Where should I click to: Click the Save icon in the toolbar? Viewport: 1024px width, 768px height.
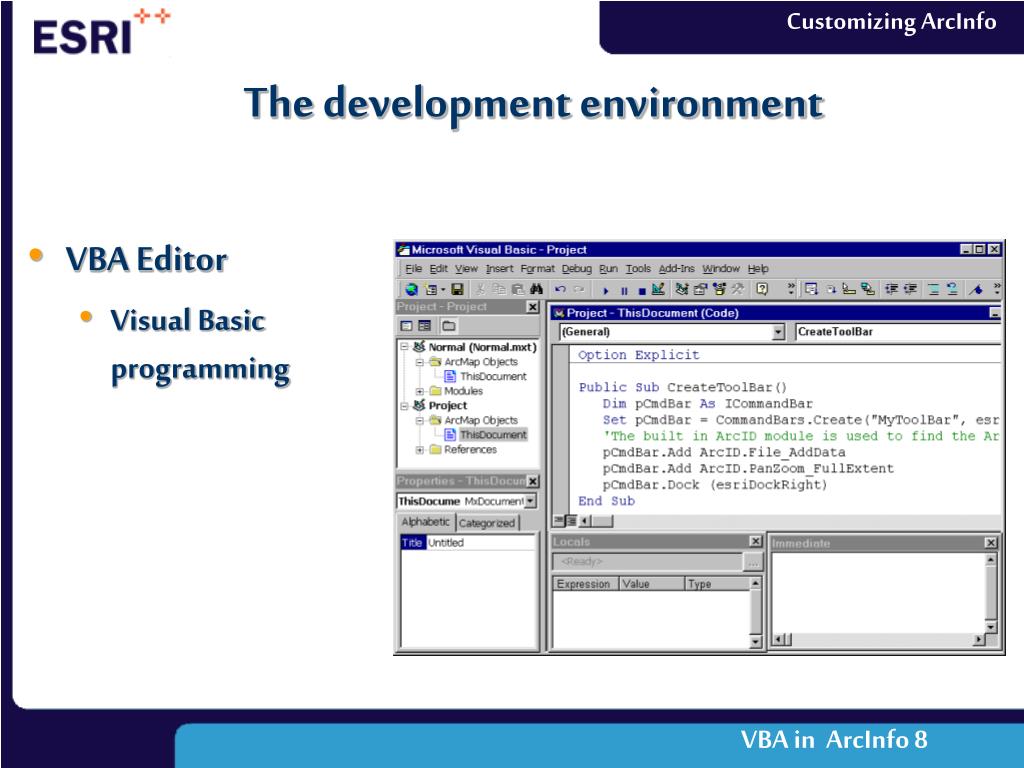point(457,289)
